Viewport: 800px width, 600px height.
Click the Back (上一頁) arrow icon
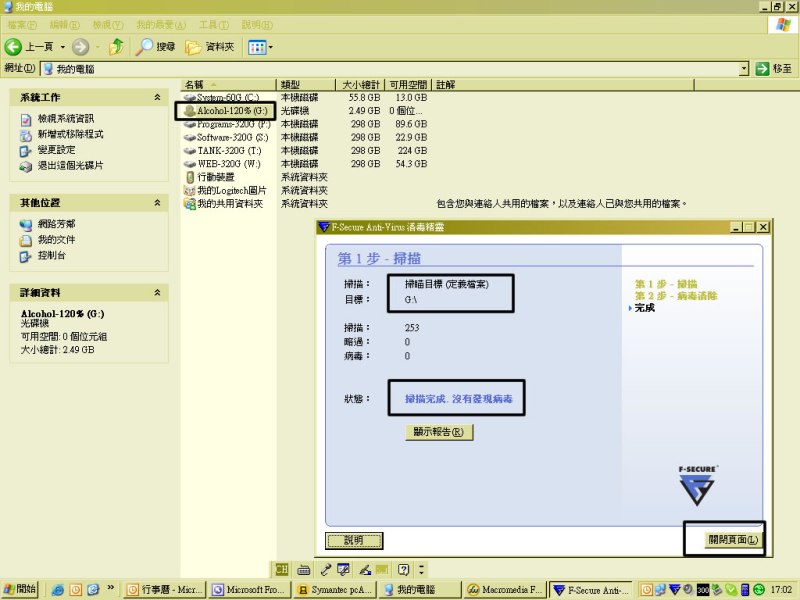[13, 47]
